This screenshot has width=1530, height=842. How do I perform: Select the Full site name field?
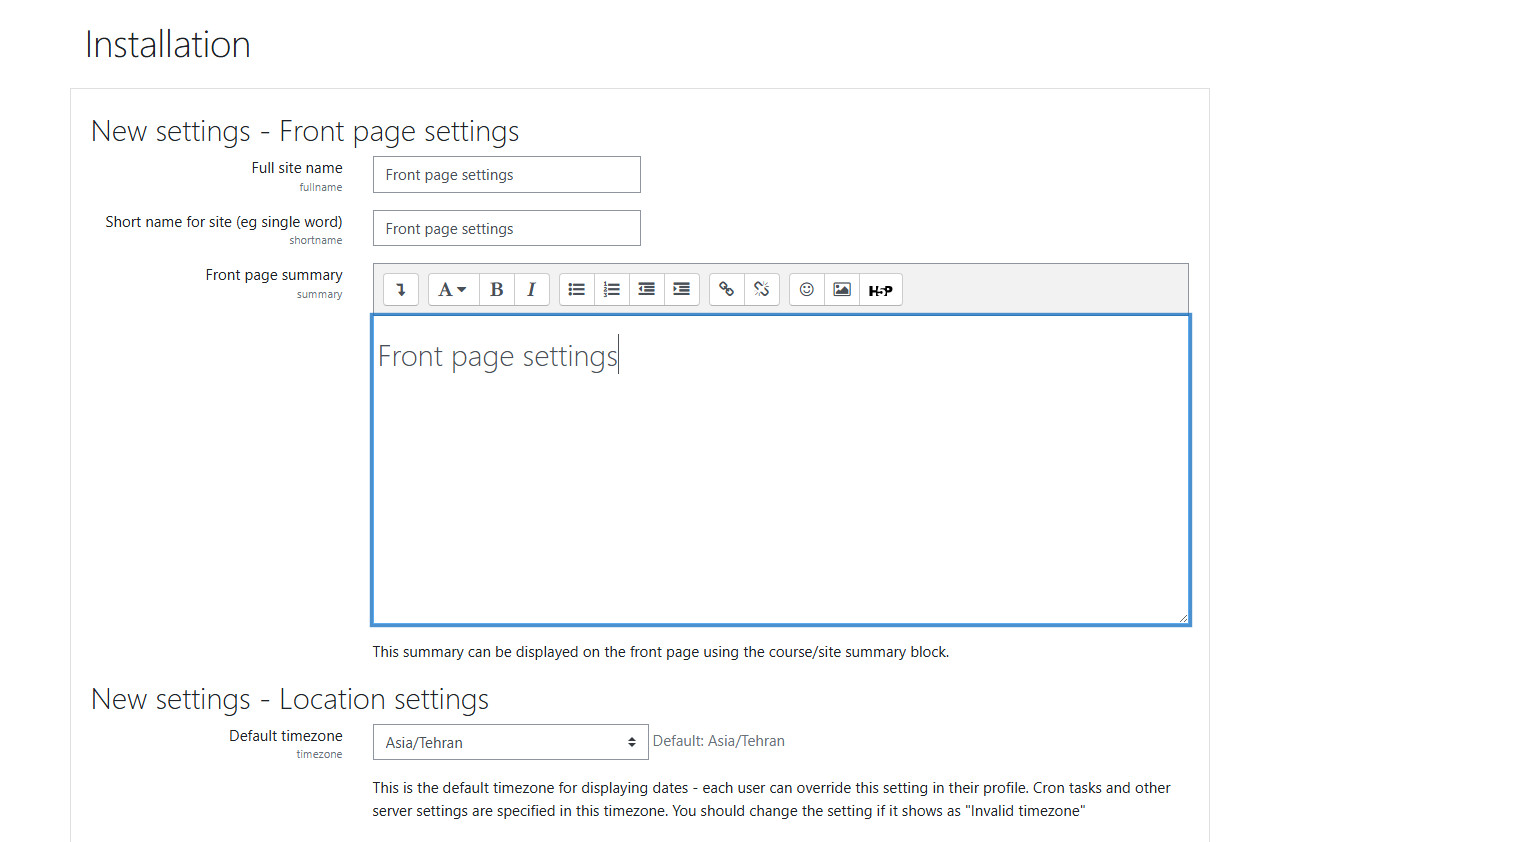click(x=505, y=174)
